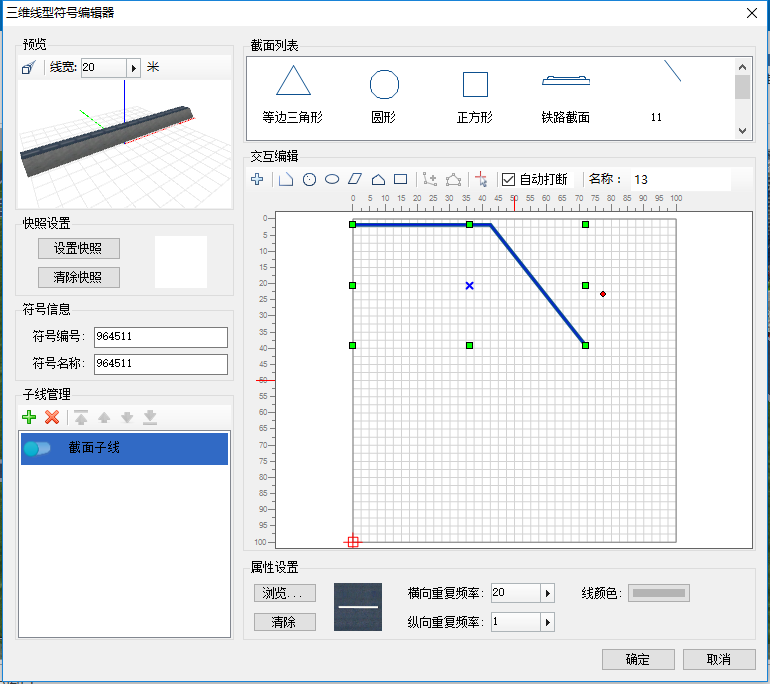This screenshot has height=684, width=770.
Task: Select the polyline drawing tool
Action: tap(286, 180)
